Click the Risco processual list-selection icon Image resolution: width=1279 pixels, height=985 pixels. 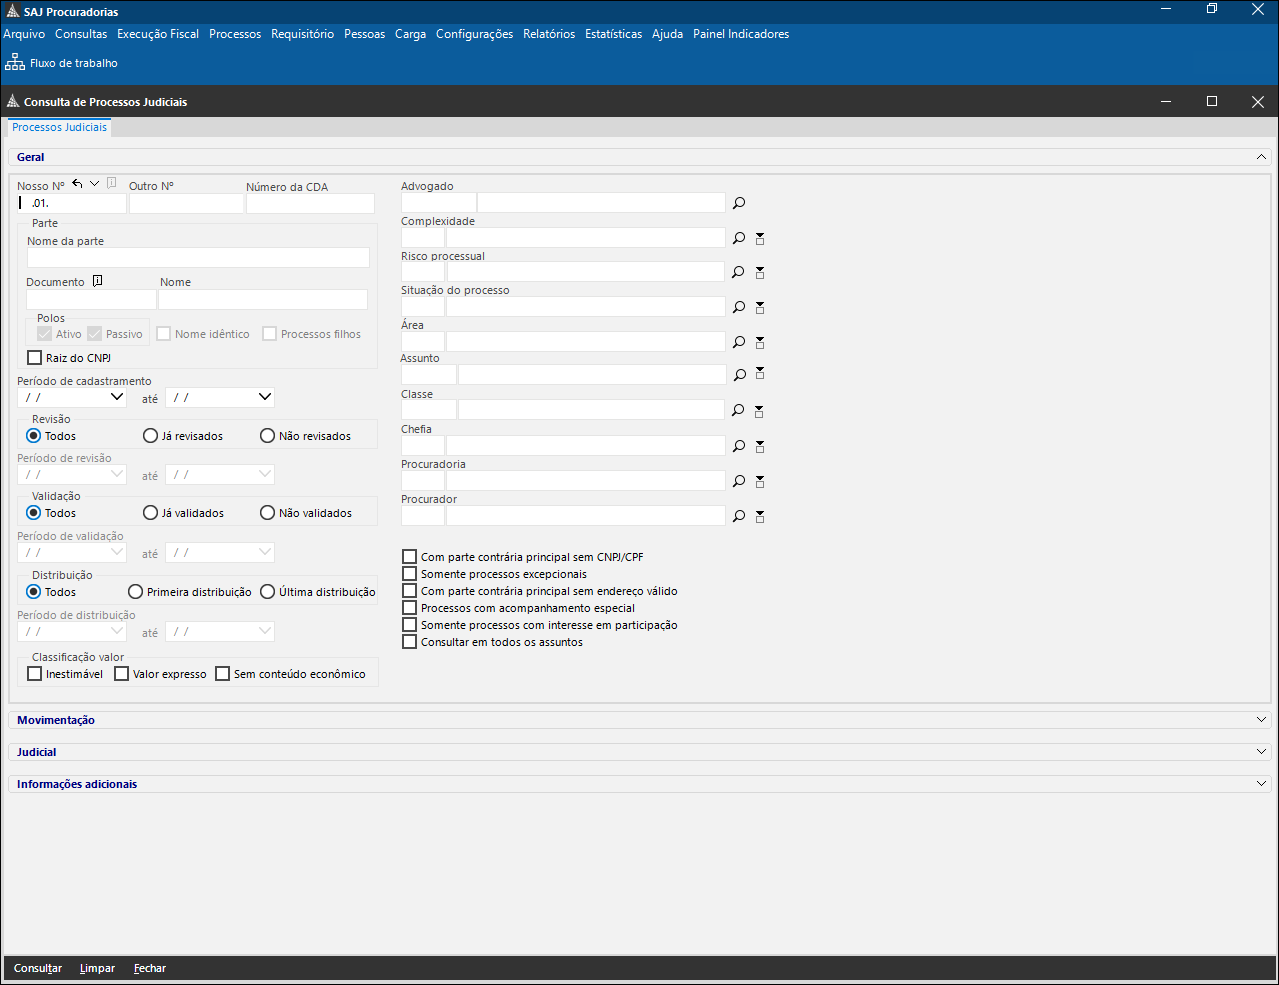click(760, 272)
